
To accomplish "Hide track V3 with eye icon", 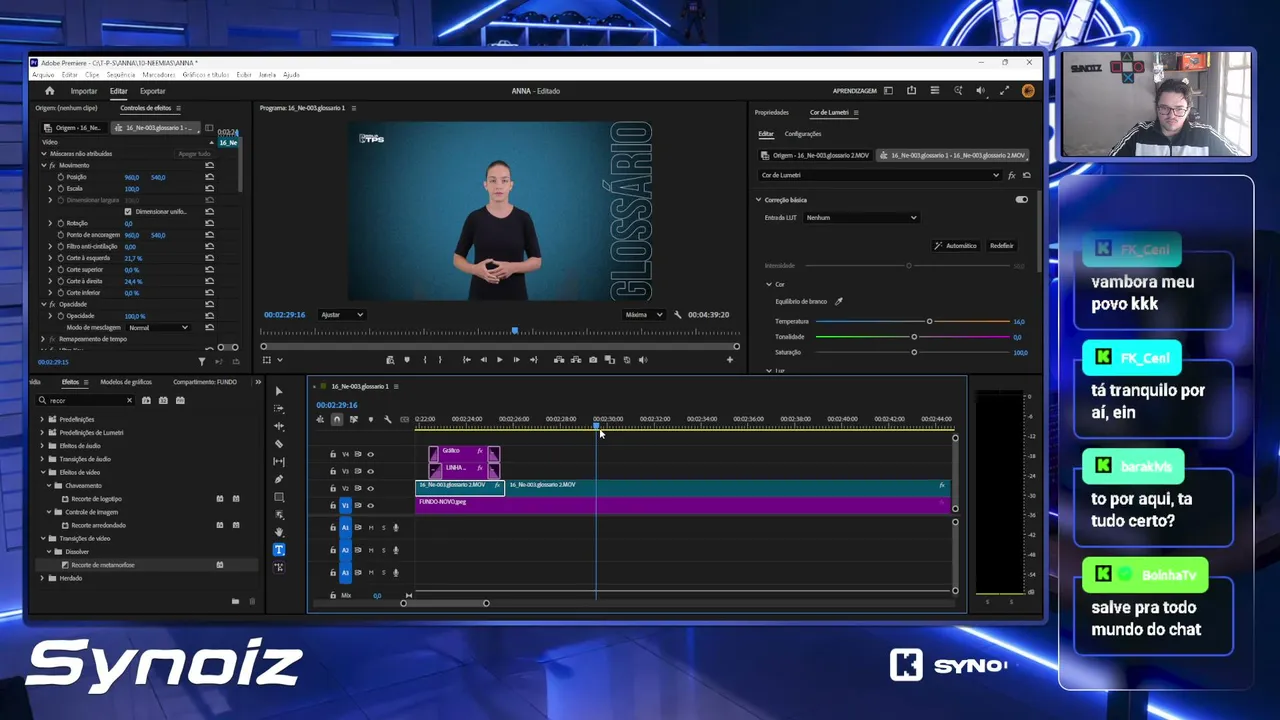I will (x=370, y=471).
